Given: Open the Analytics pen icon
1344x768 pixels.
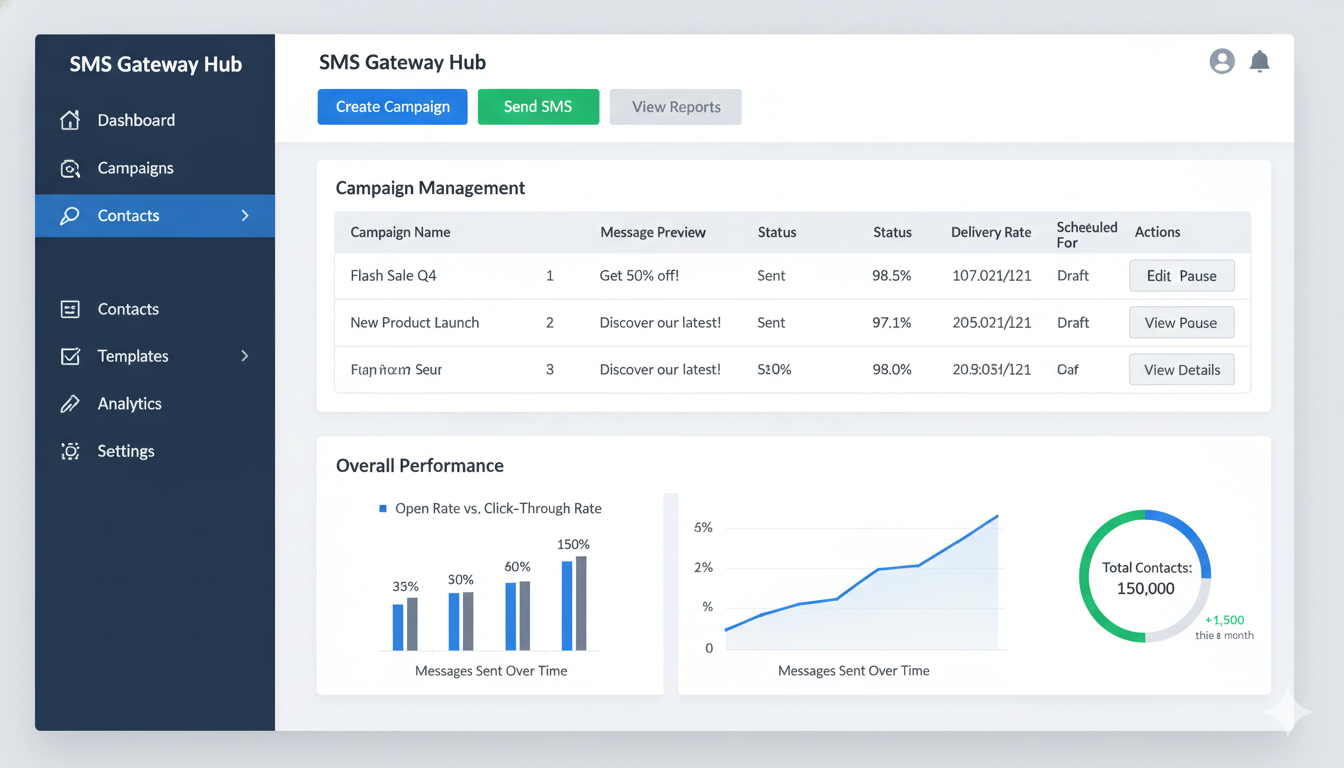Looking at the screenshot, I should click(70, 403).
